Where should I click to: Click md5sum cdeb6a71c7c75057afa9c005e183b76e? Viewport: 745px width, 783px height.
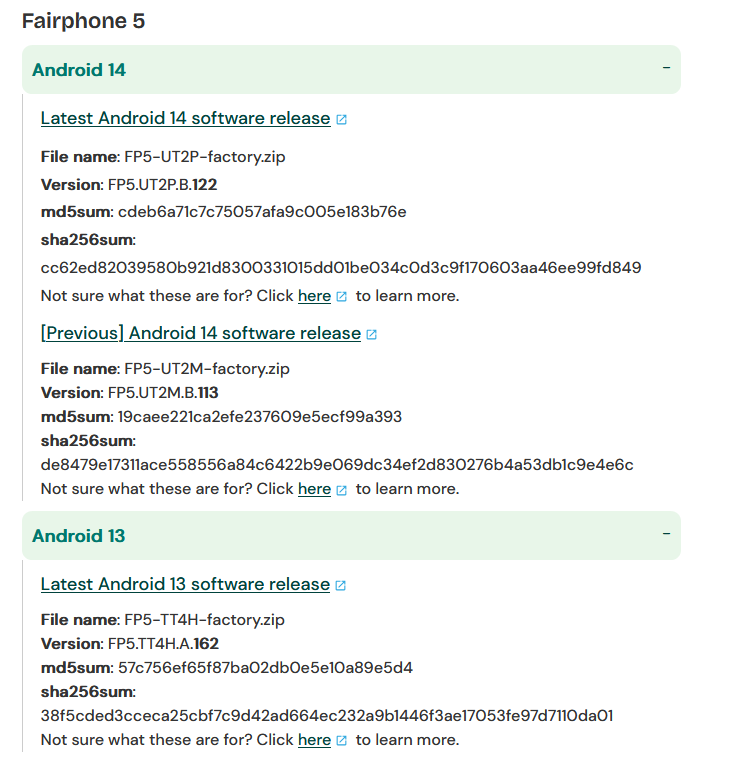coord(262,212)
